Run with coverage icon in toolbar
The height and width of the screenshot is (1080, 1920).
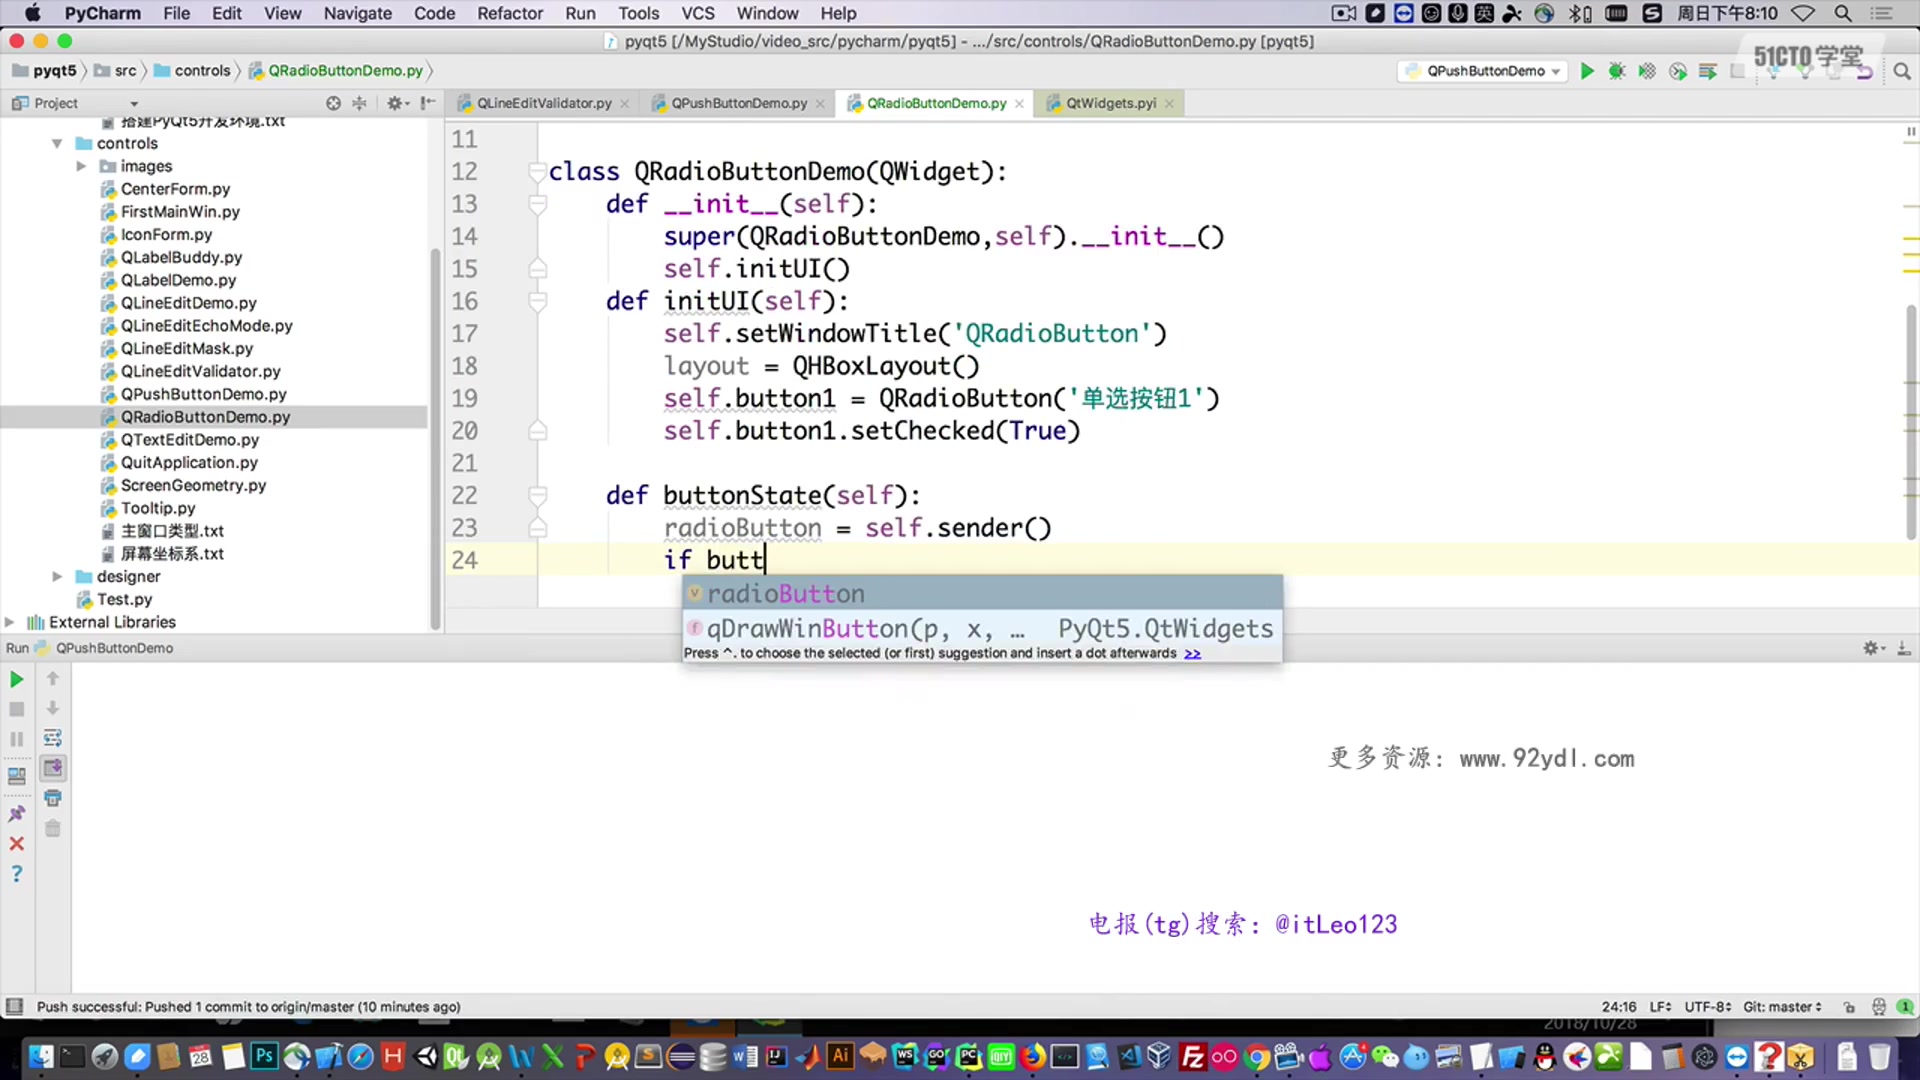pyautogui.click(x=1647, y=71)
